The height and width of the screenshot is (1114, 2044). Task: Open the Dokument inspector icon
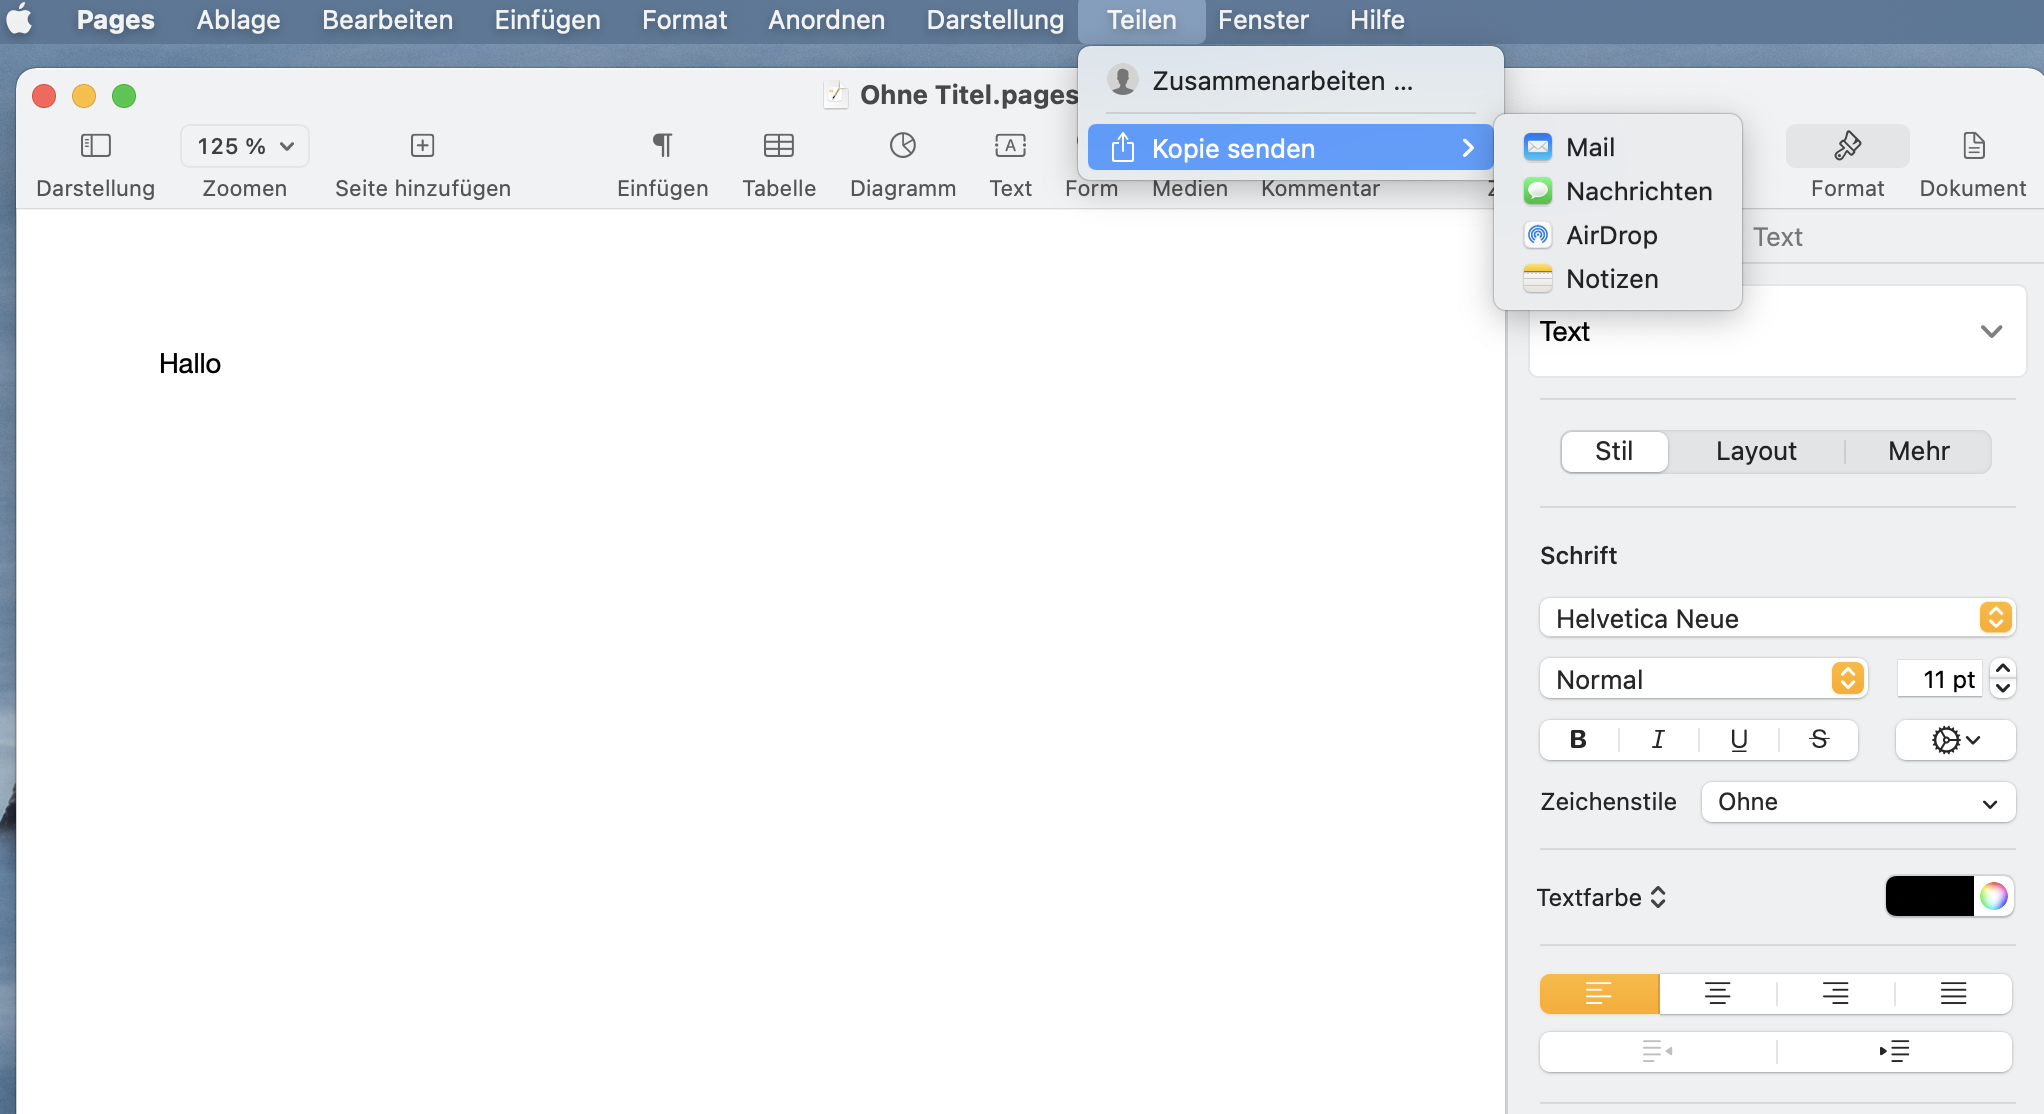pos(1972,146)
